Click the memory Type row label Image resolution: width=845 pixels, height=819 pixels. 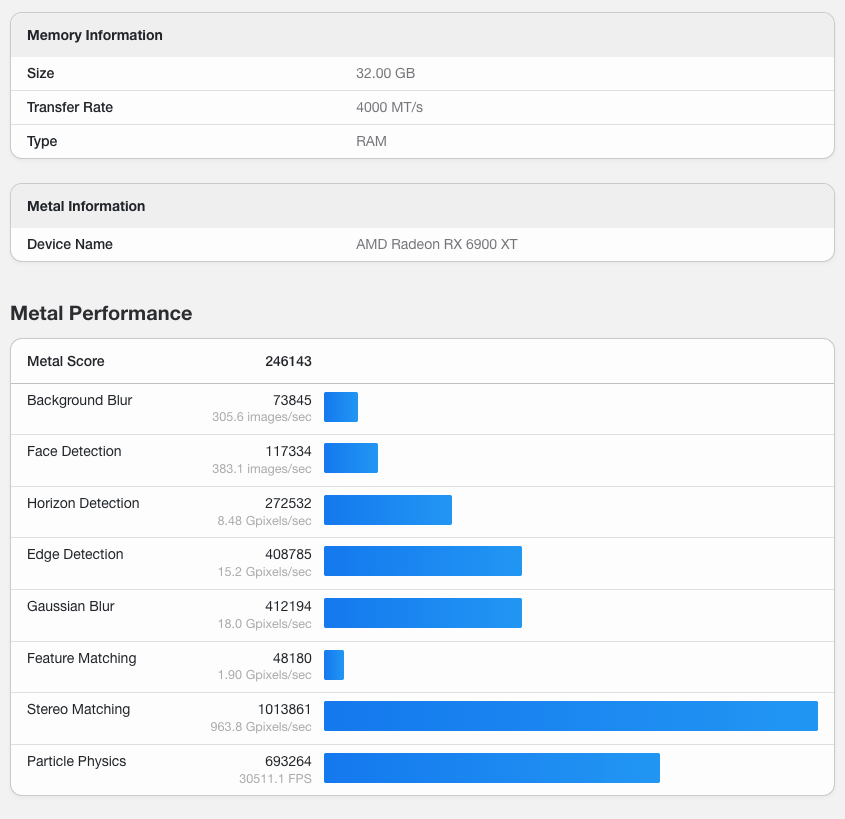pos(42,141)
